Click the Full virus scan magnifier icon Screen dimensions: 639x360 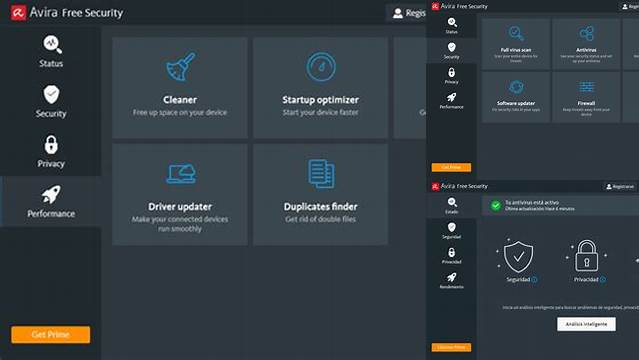[x=516, y=34]
